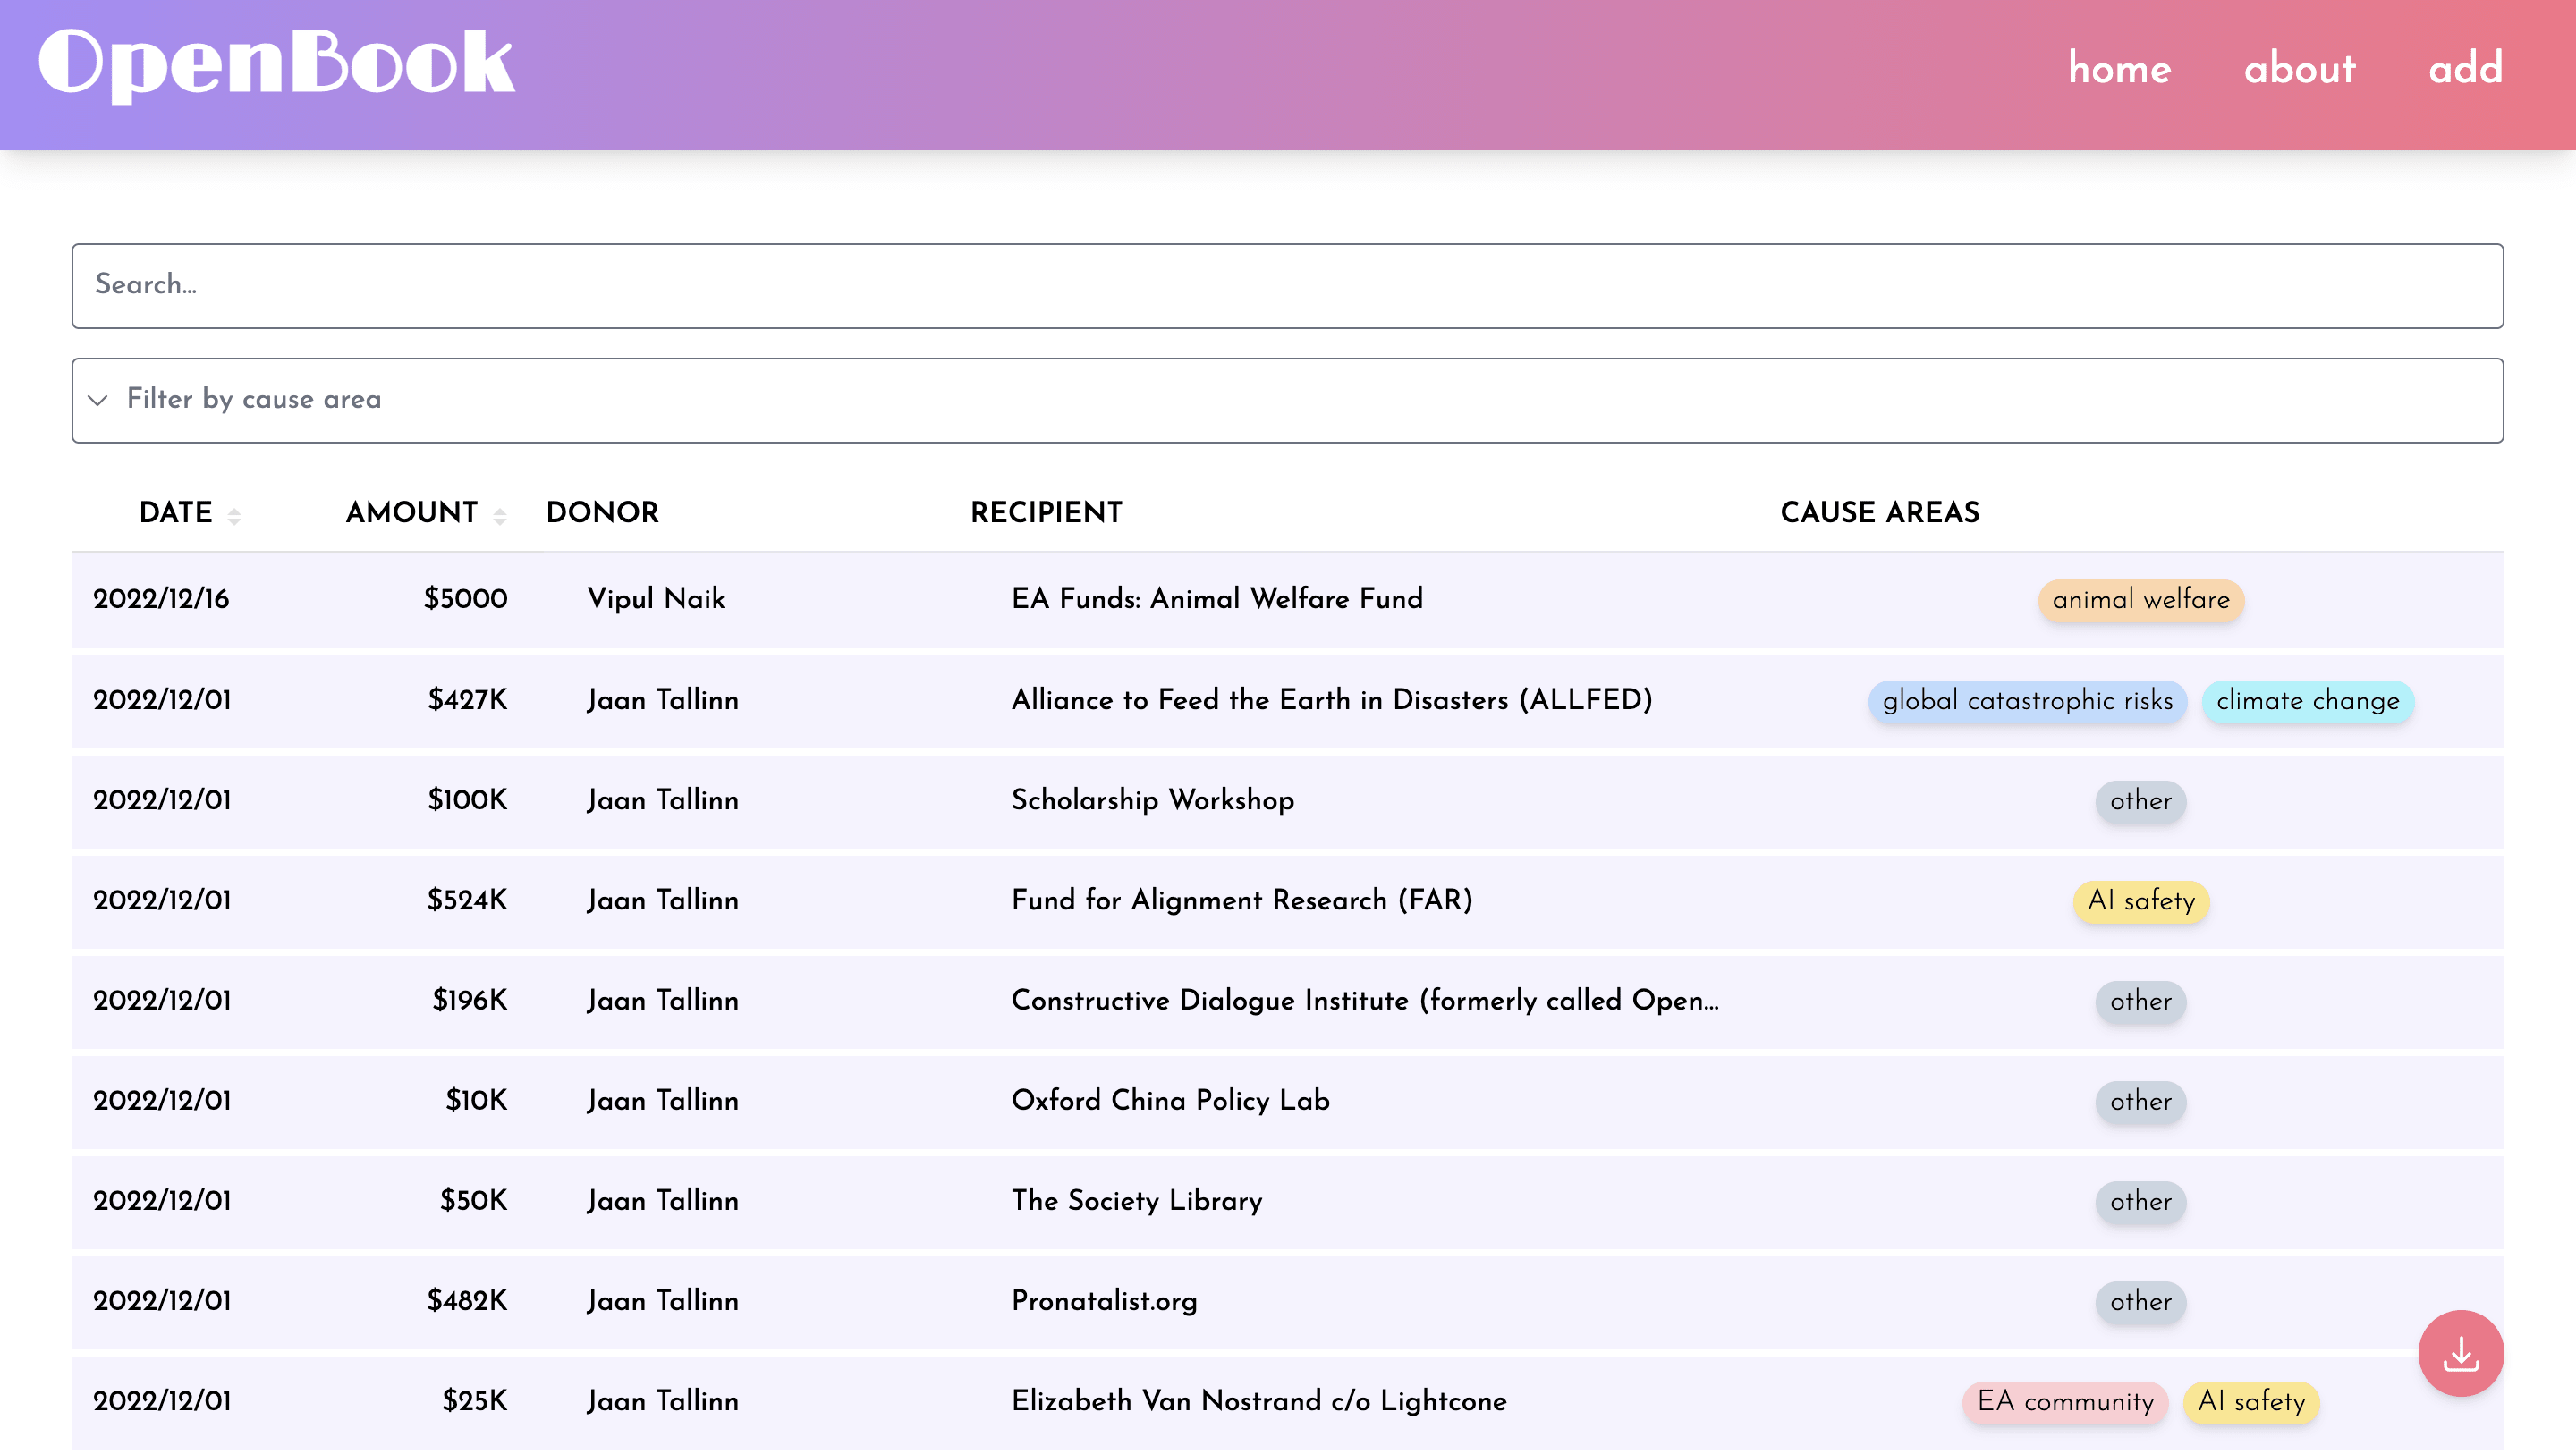Click into the Search field

[x=1286, y=285]
